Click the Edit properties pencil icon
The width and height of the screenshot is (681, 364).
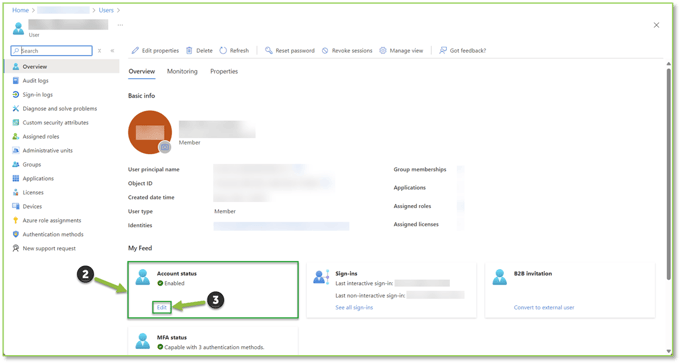click(135, 51)
